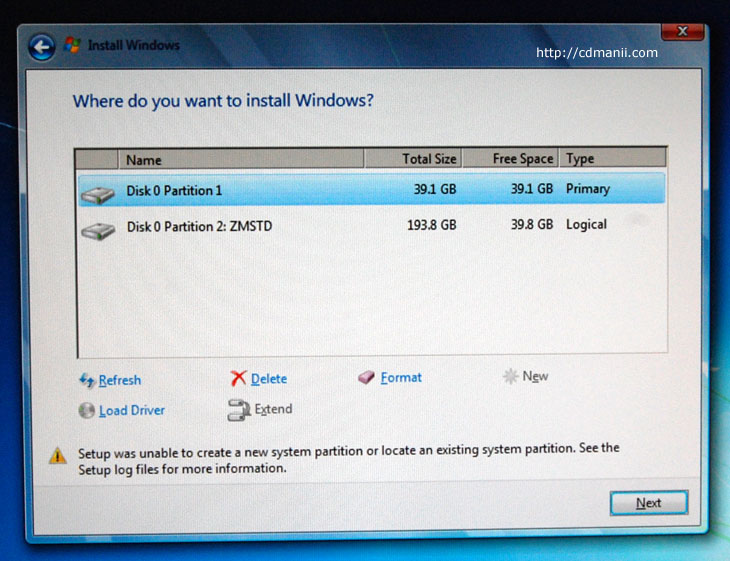Click the Windows flag icon in title bar
730x561 pixels.
click(72, 45)
